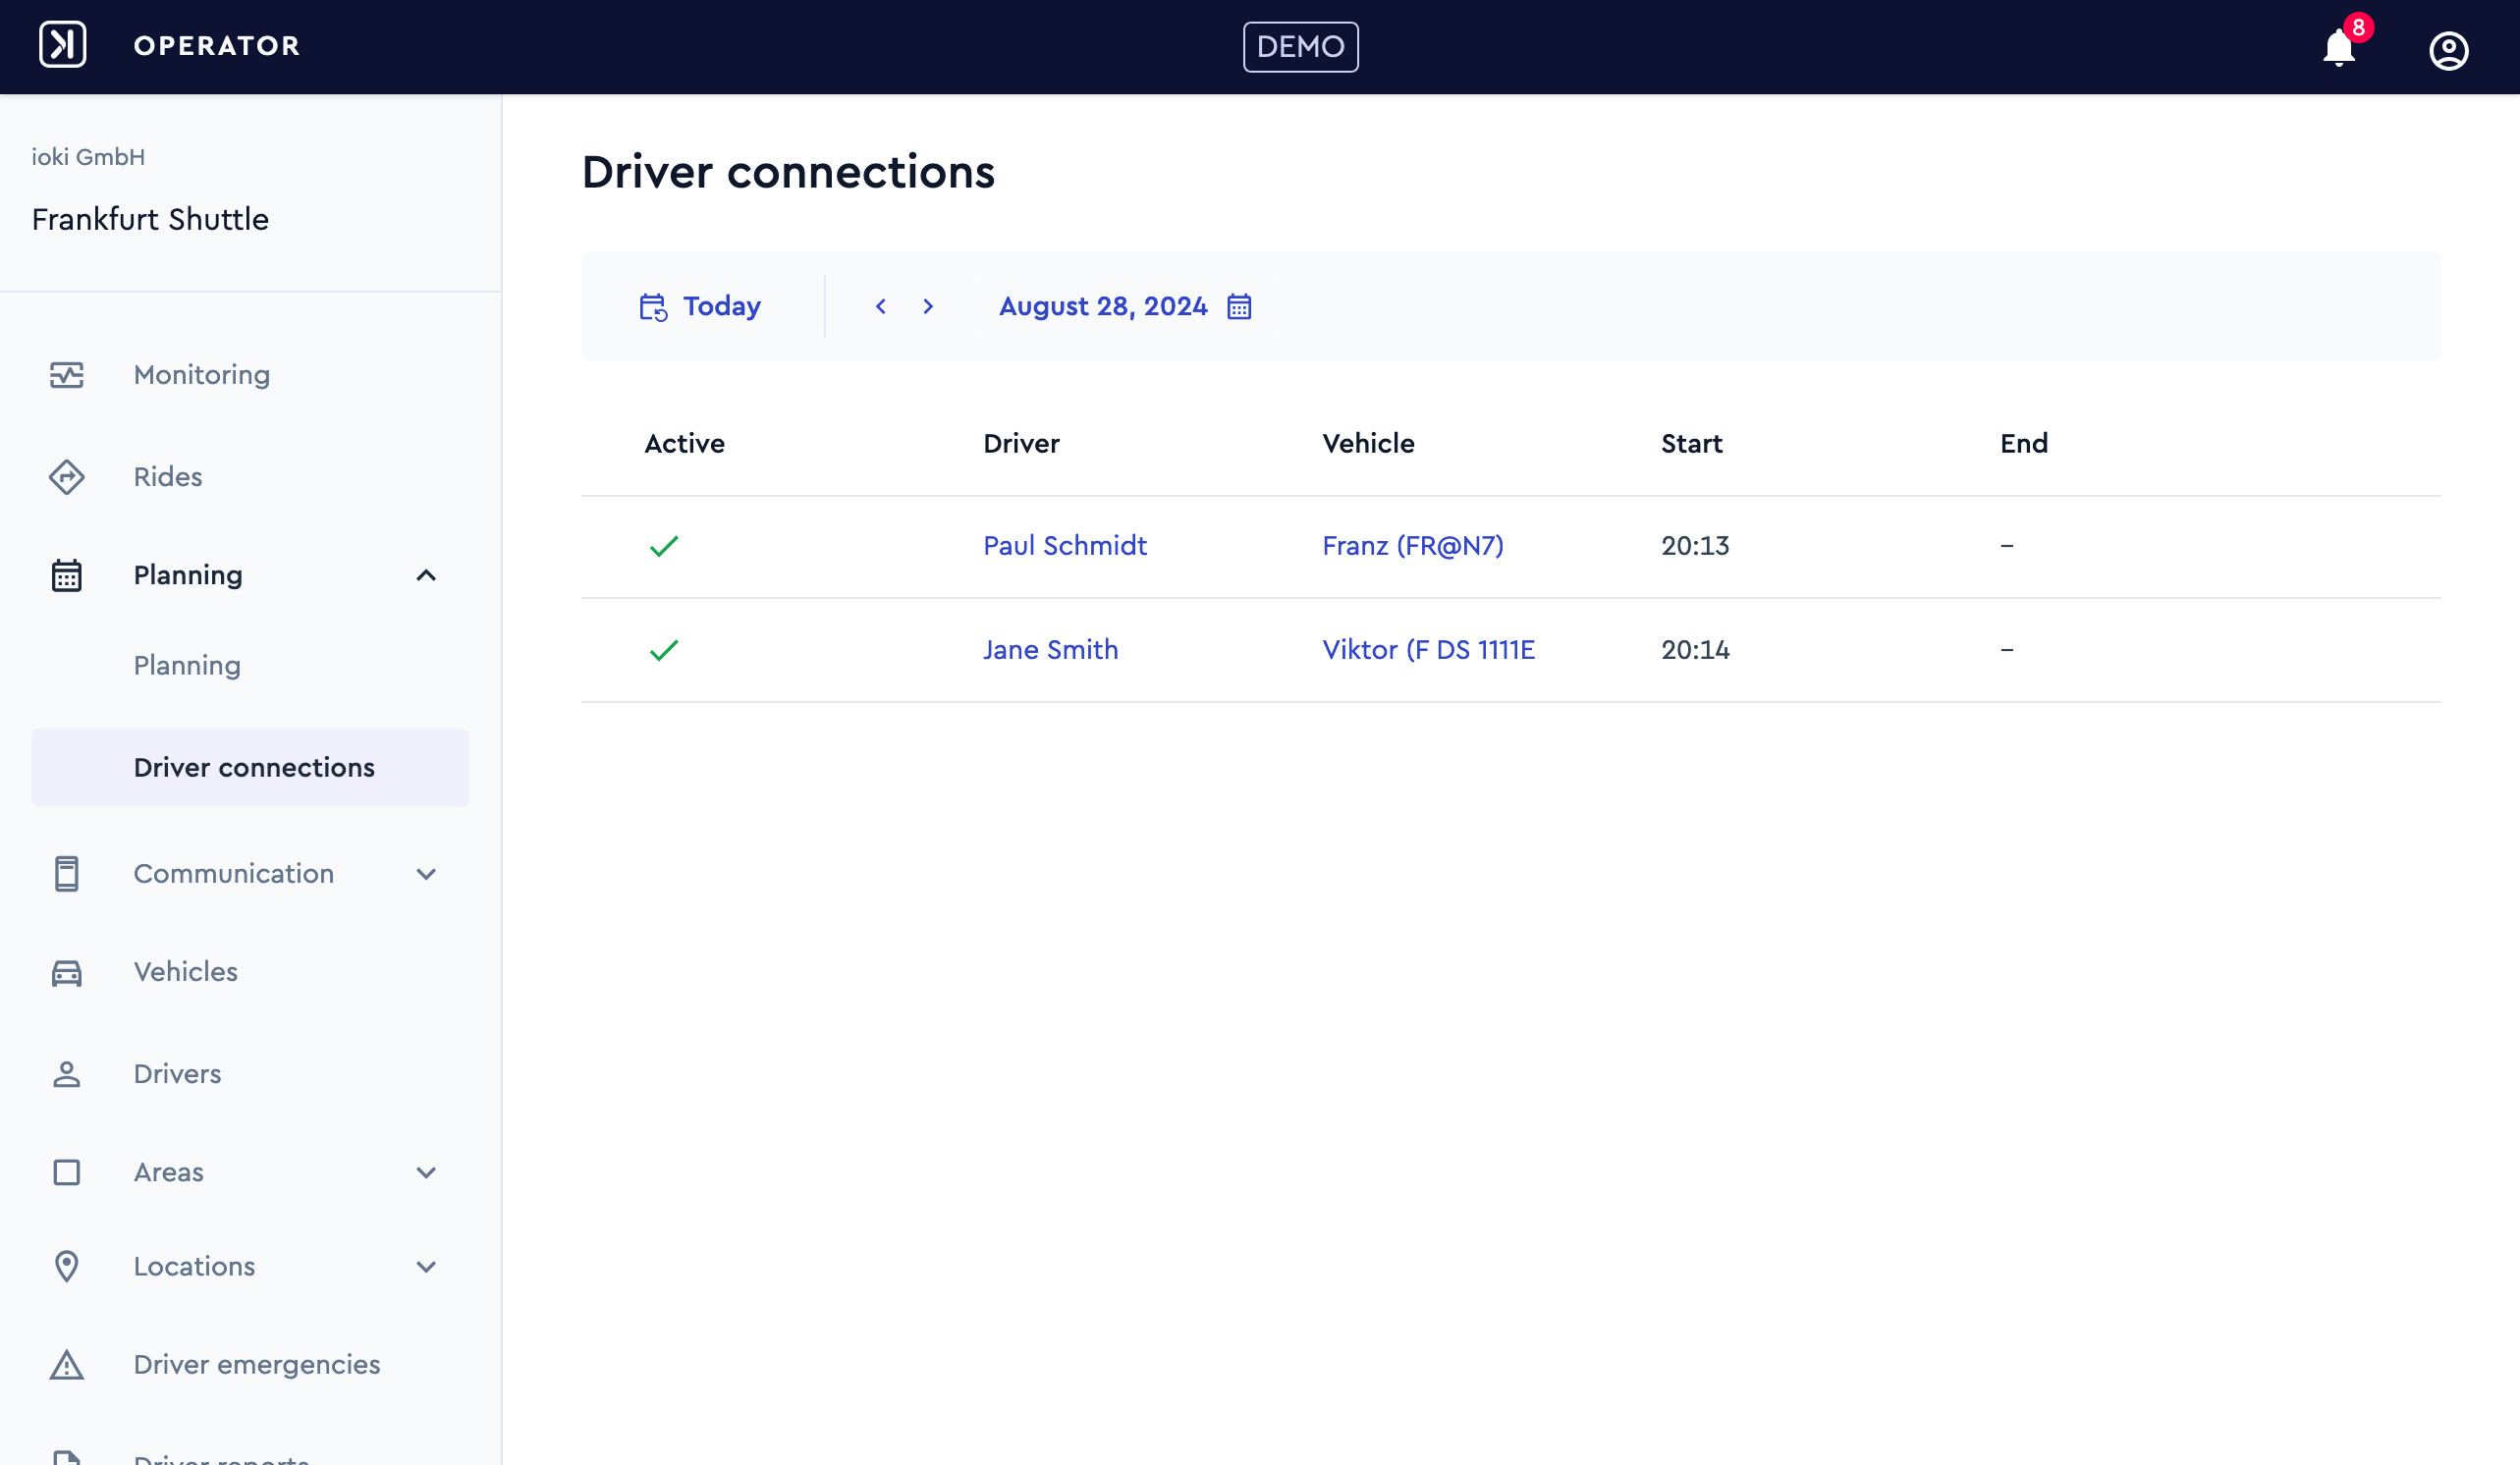This screenshot has width=2520, height=1465.
Task: Click the active checkmark for Jane Smith
Action: point(664,650)
